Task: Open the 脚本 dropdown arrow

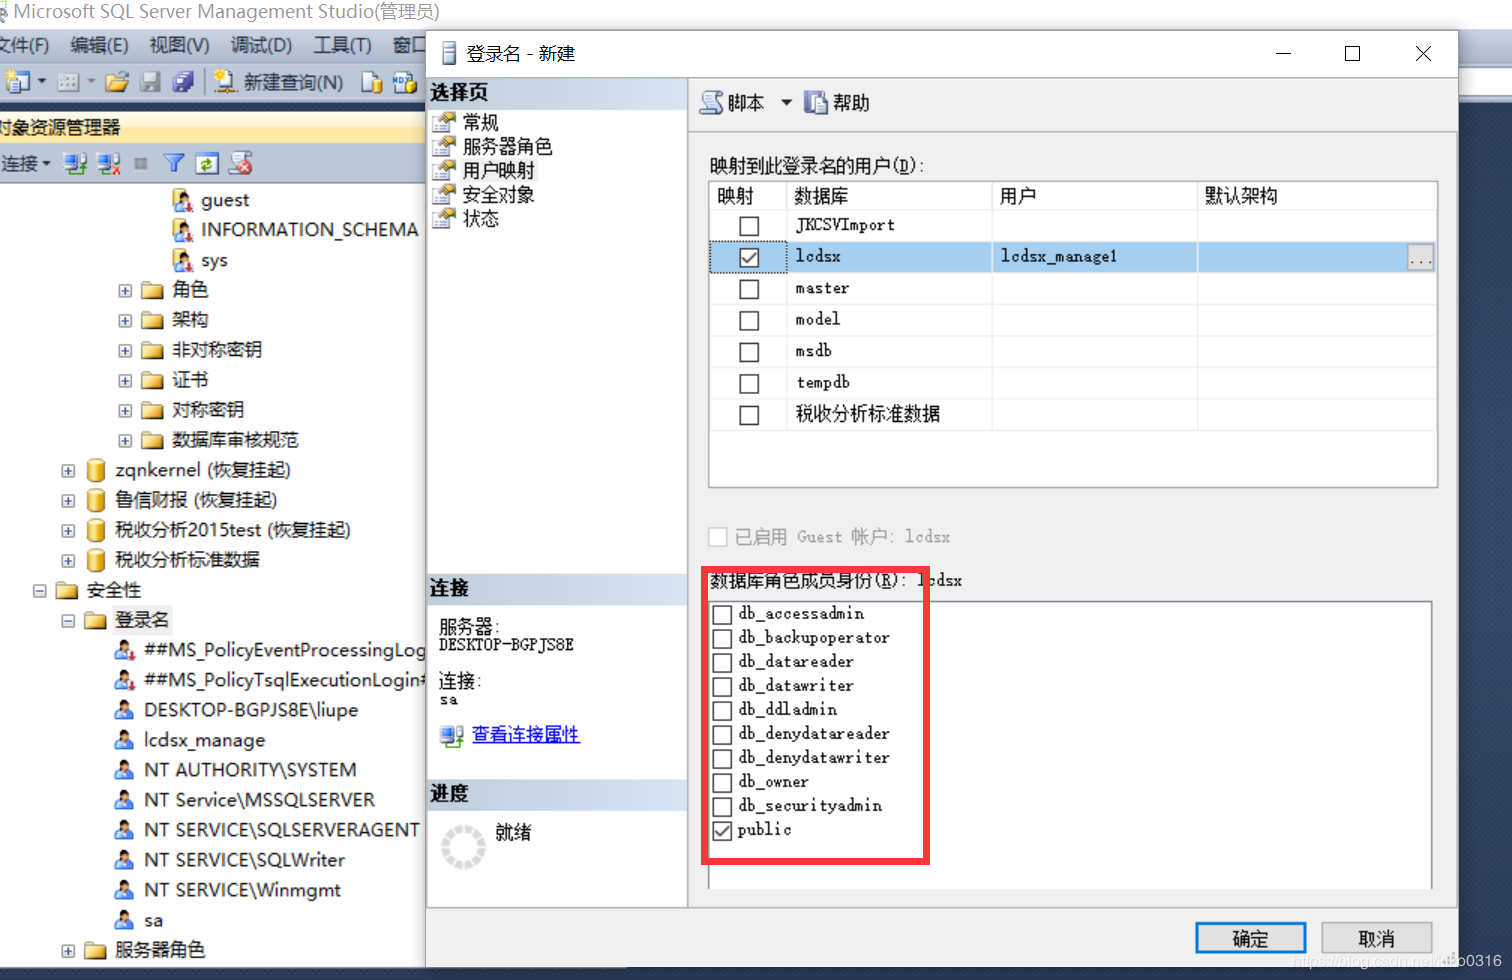Action: tap(786, 102)
